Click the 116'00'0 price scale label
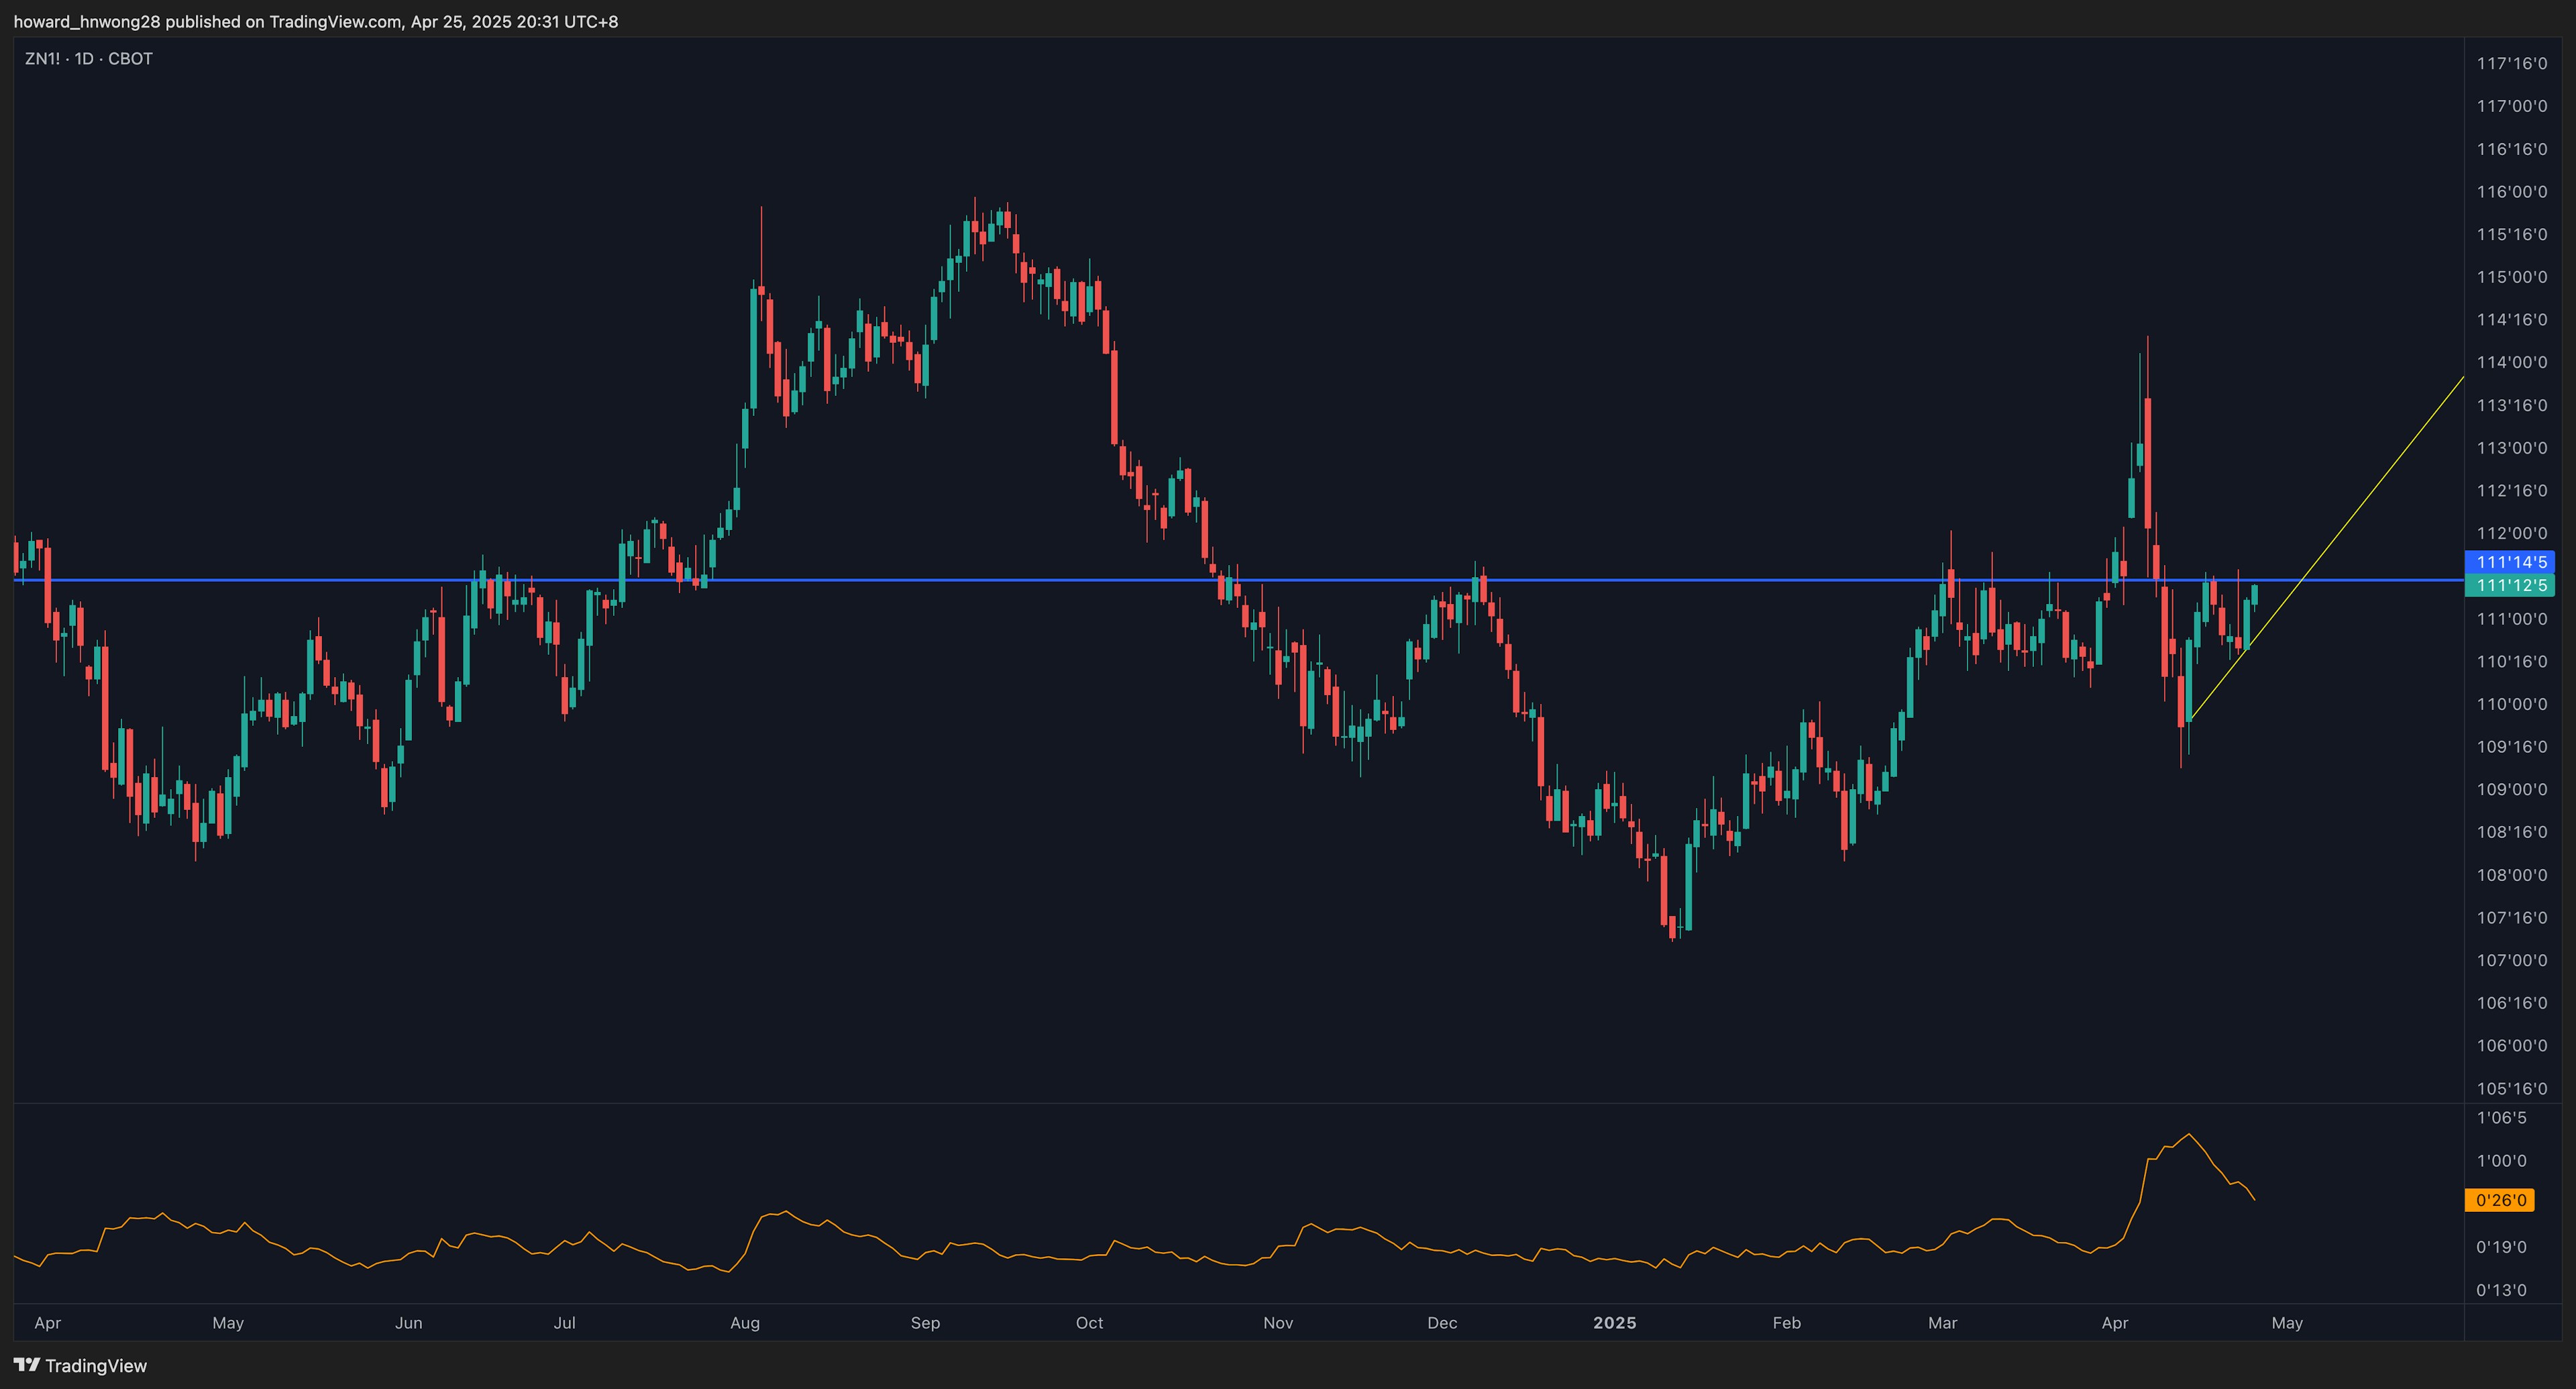 (x=2511, y=192)
